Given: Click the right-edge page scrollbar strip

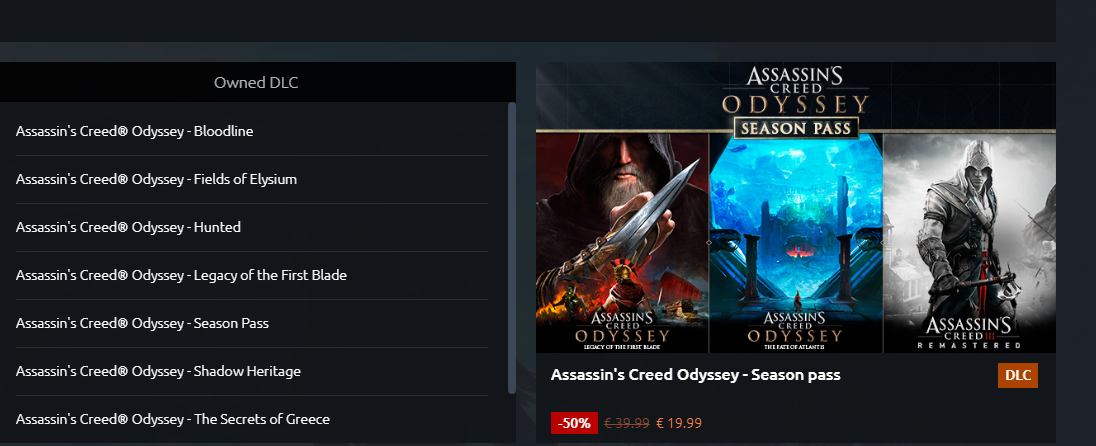Looking at the screenshot, I should [x=1076, y=223].
